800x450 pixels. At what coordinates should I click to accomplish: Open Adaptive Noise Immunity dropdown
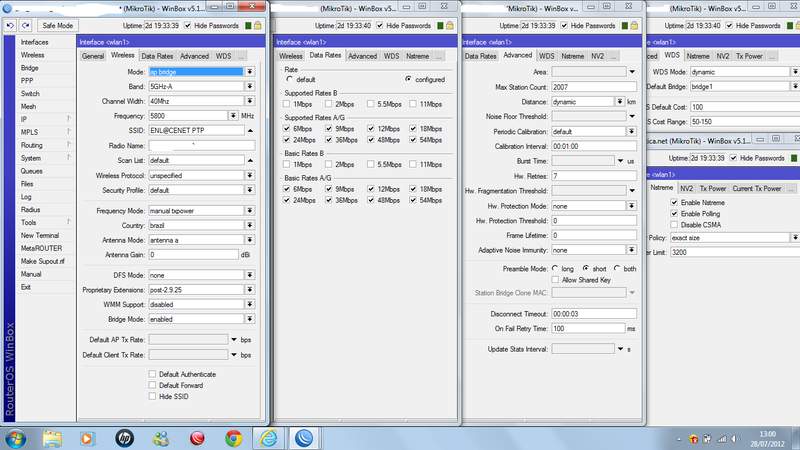click(632, 250)
